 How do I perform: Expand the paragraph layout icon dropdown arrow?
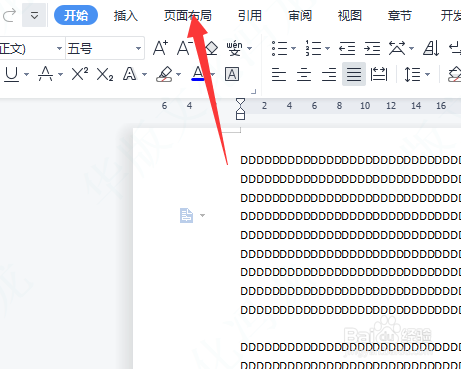(x=202, y=215)
